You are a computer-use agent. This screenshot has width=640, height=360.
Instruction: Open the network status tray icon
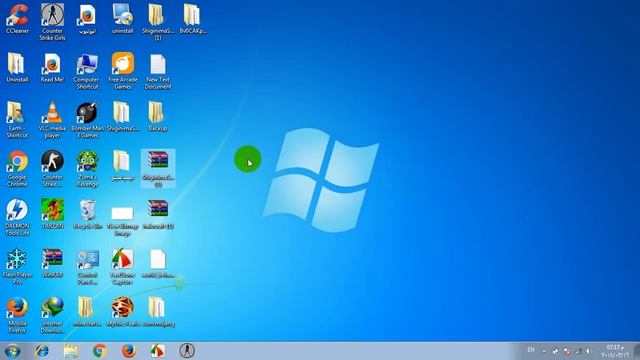[x=578, y=351]
